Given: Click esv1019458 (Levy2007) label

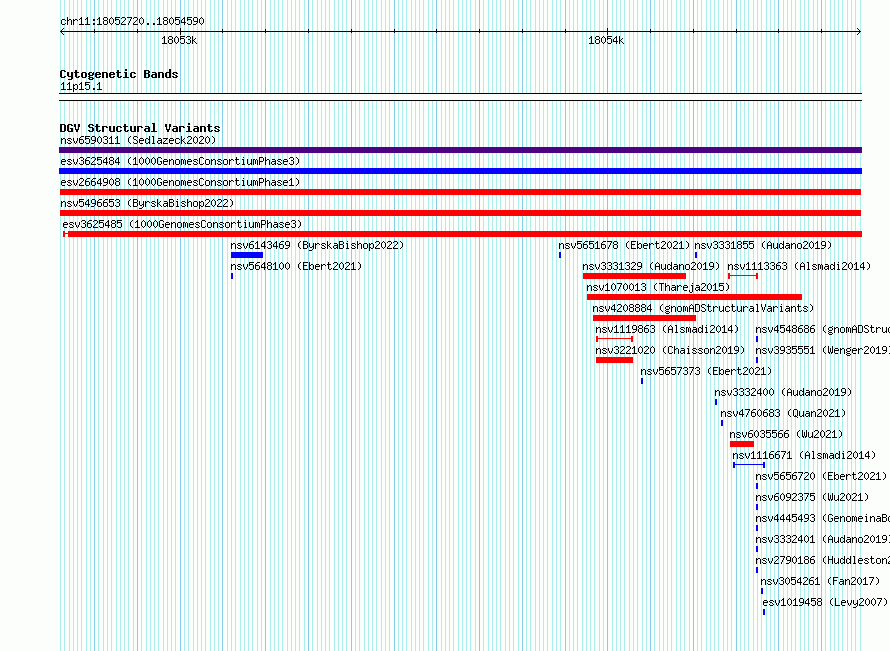Looking at the screenshot, I should (825, 602).
